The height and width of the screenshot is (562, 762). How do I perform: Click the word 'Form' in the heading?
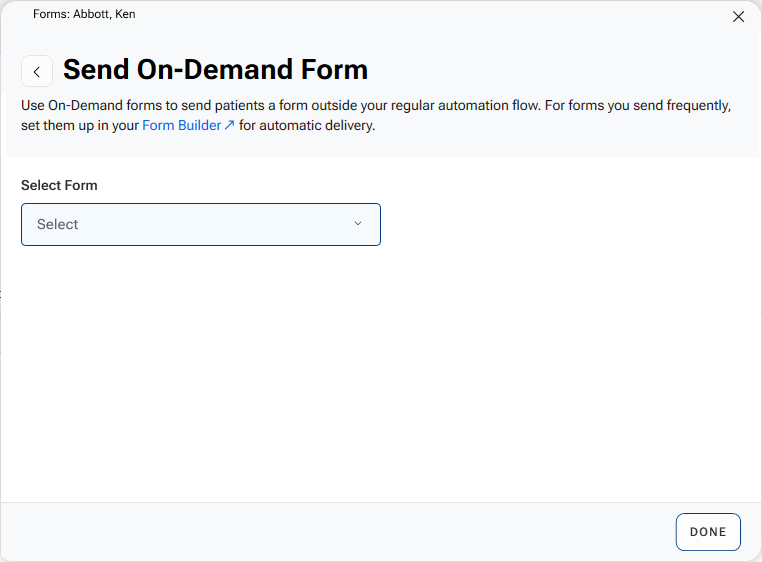pyautogui.click(x=334, y=70)
